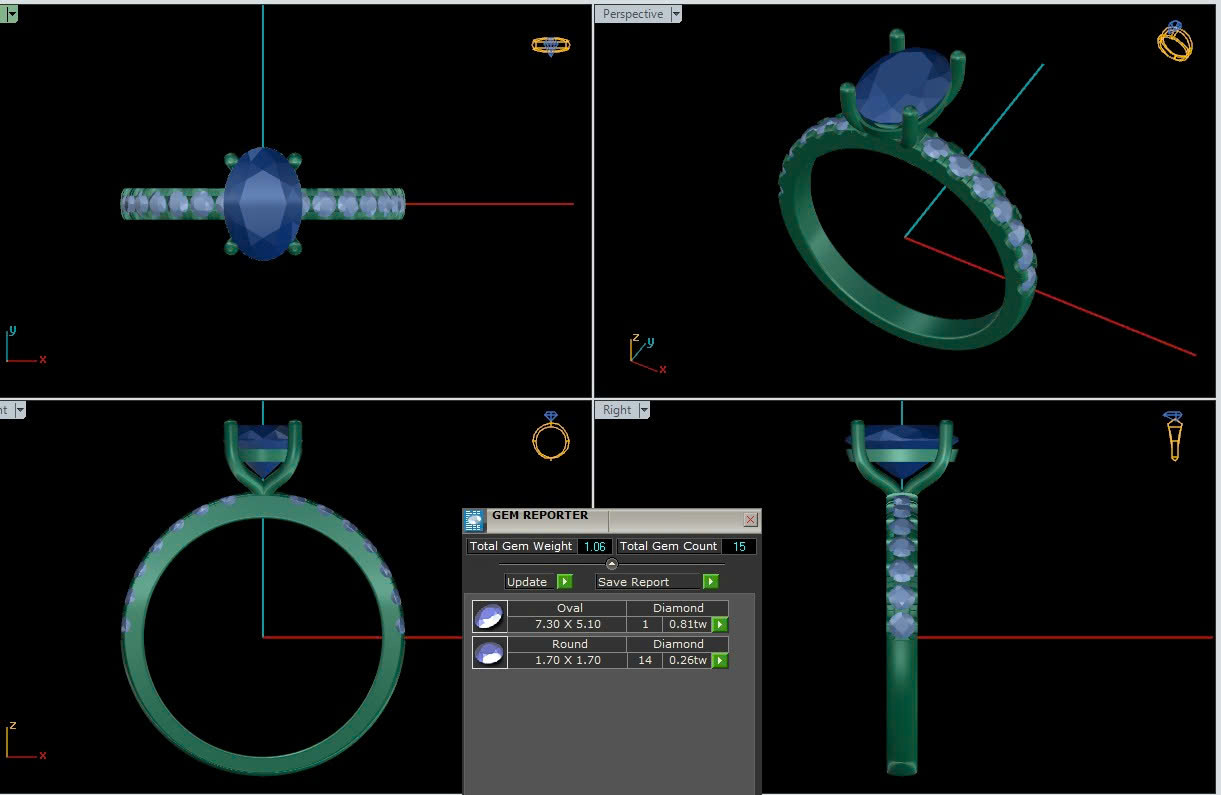
Task: Click green arrow on the 0.26tw round row
Action: tap(719, 661)
